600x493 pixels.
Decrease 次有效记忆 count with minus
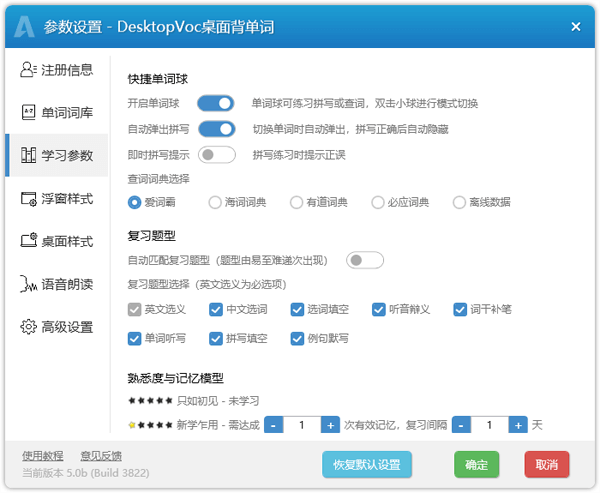click(x=274, y=425)
